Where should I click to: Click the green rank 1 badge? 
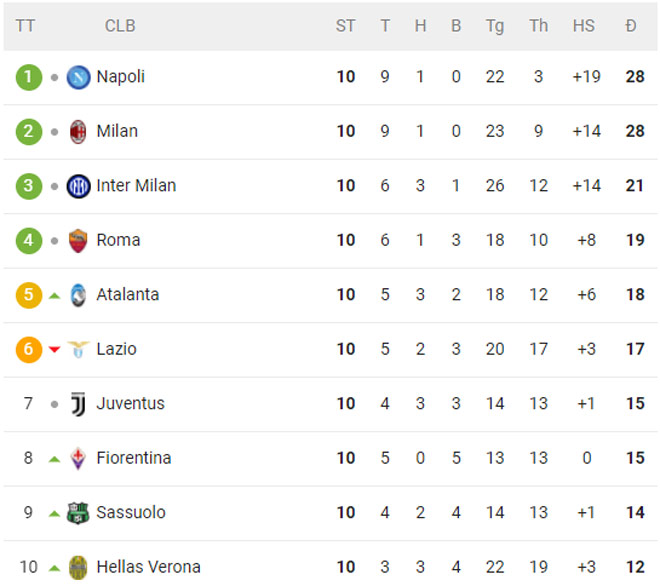(x=29, y=77)
